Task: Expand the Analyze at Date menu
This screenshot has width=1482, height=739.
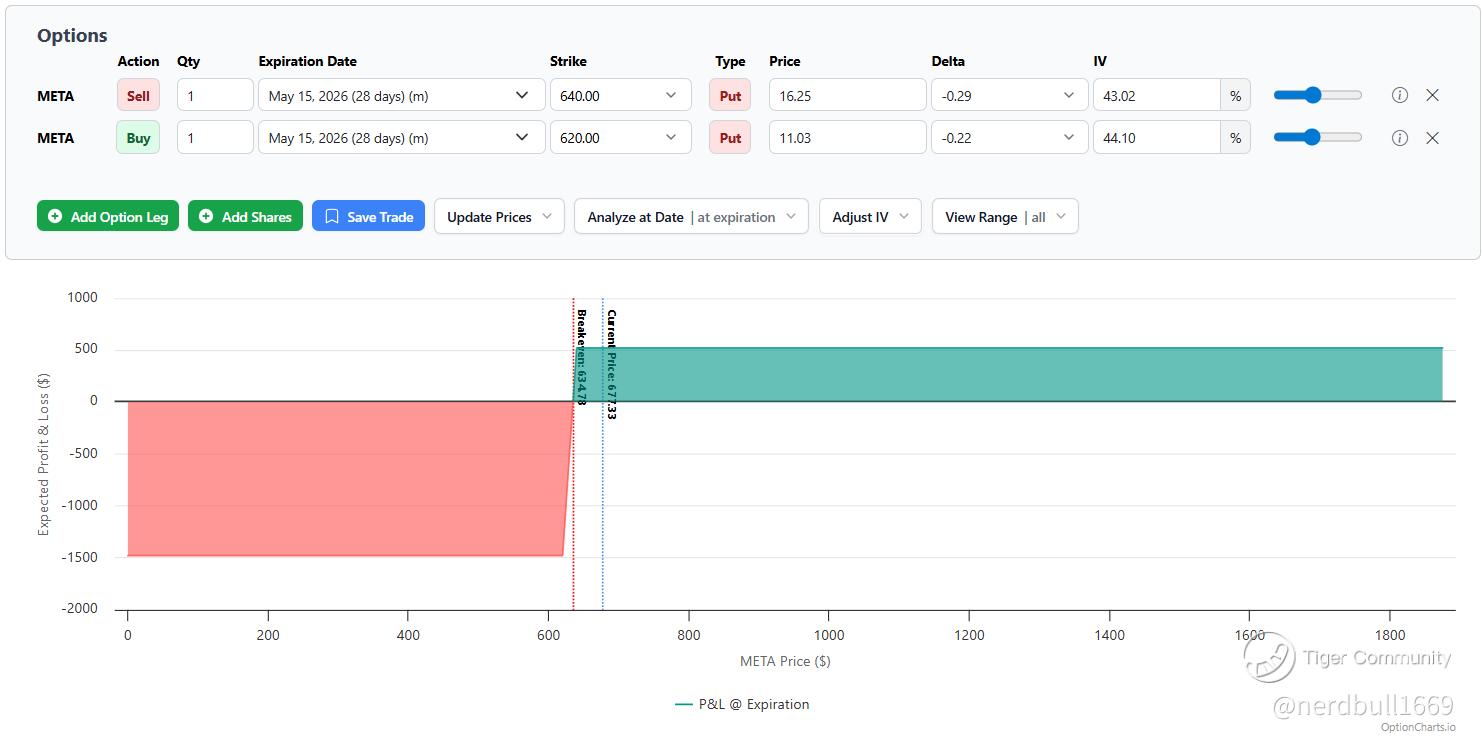Action: 691,217
